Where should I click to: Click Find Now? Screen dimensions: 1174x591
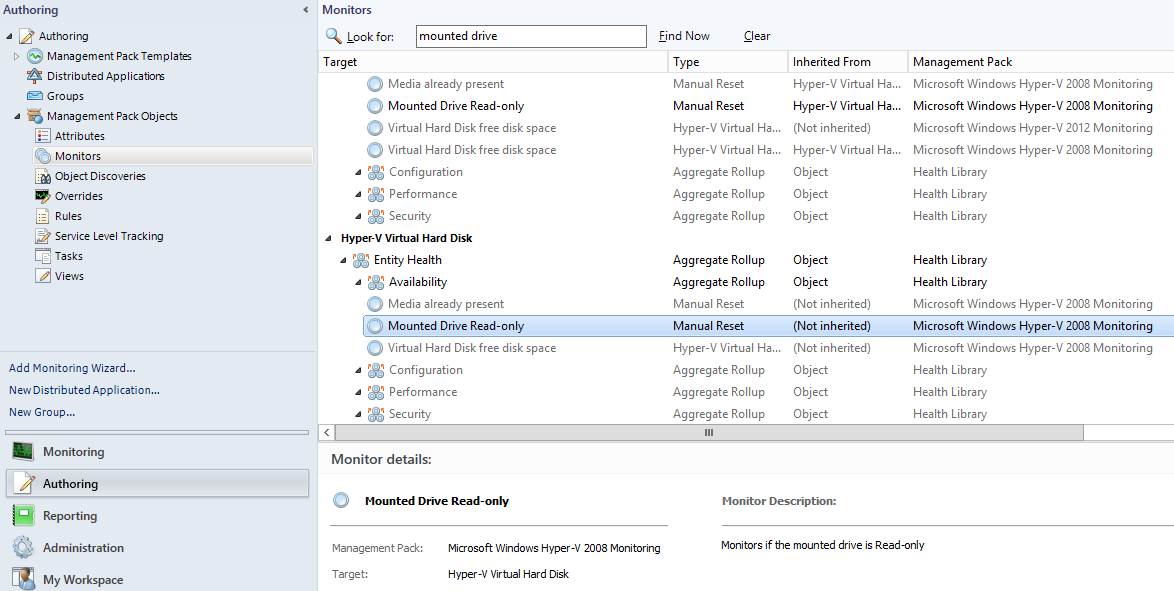(x=684, y=36)
